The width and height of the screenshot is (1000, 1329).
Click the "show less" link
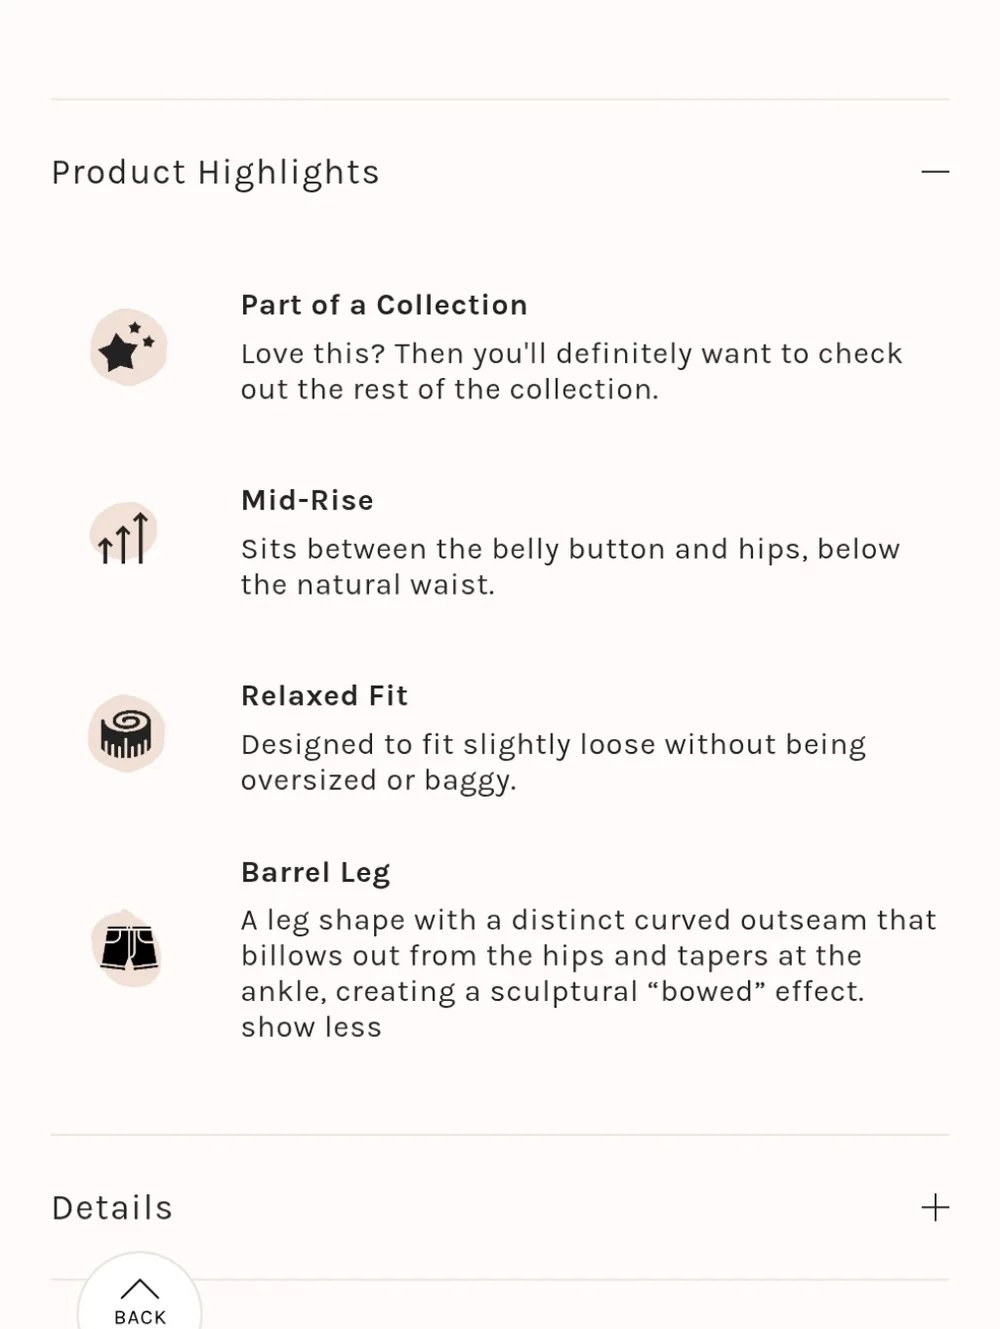pos(311,1027)
